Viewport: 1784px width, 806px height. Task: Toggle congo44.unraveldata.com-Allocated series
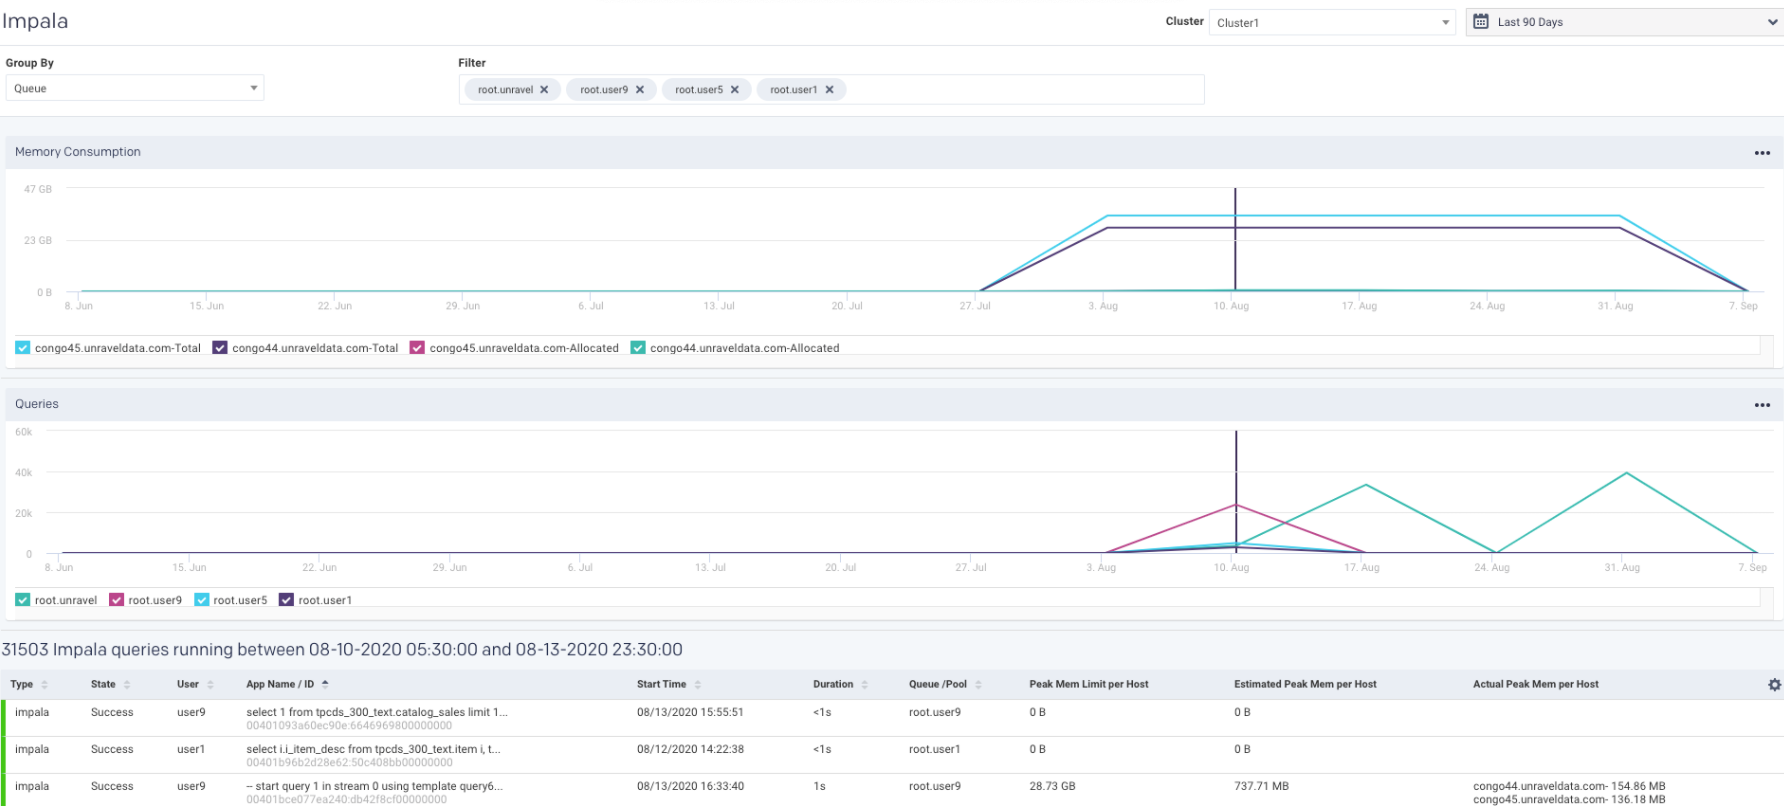click(x=638, y=348)
